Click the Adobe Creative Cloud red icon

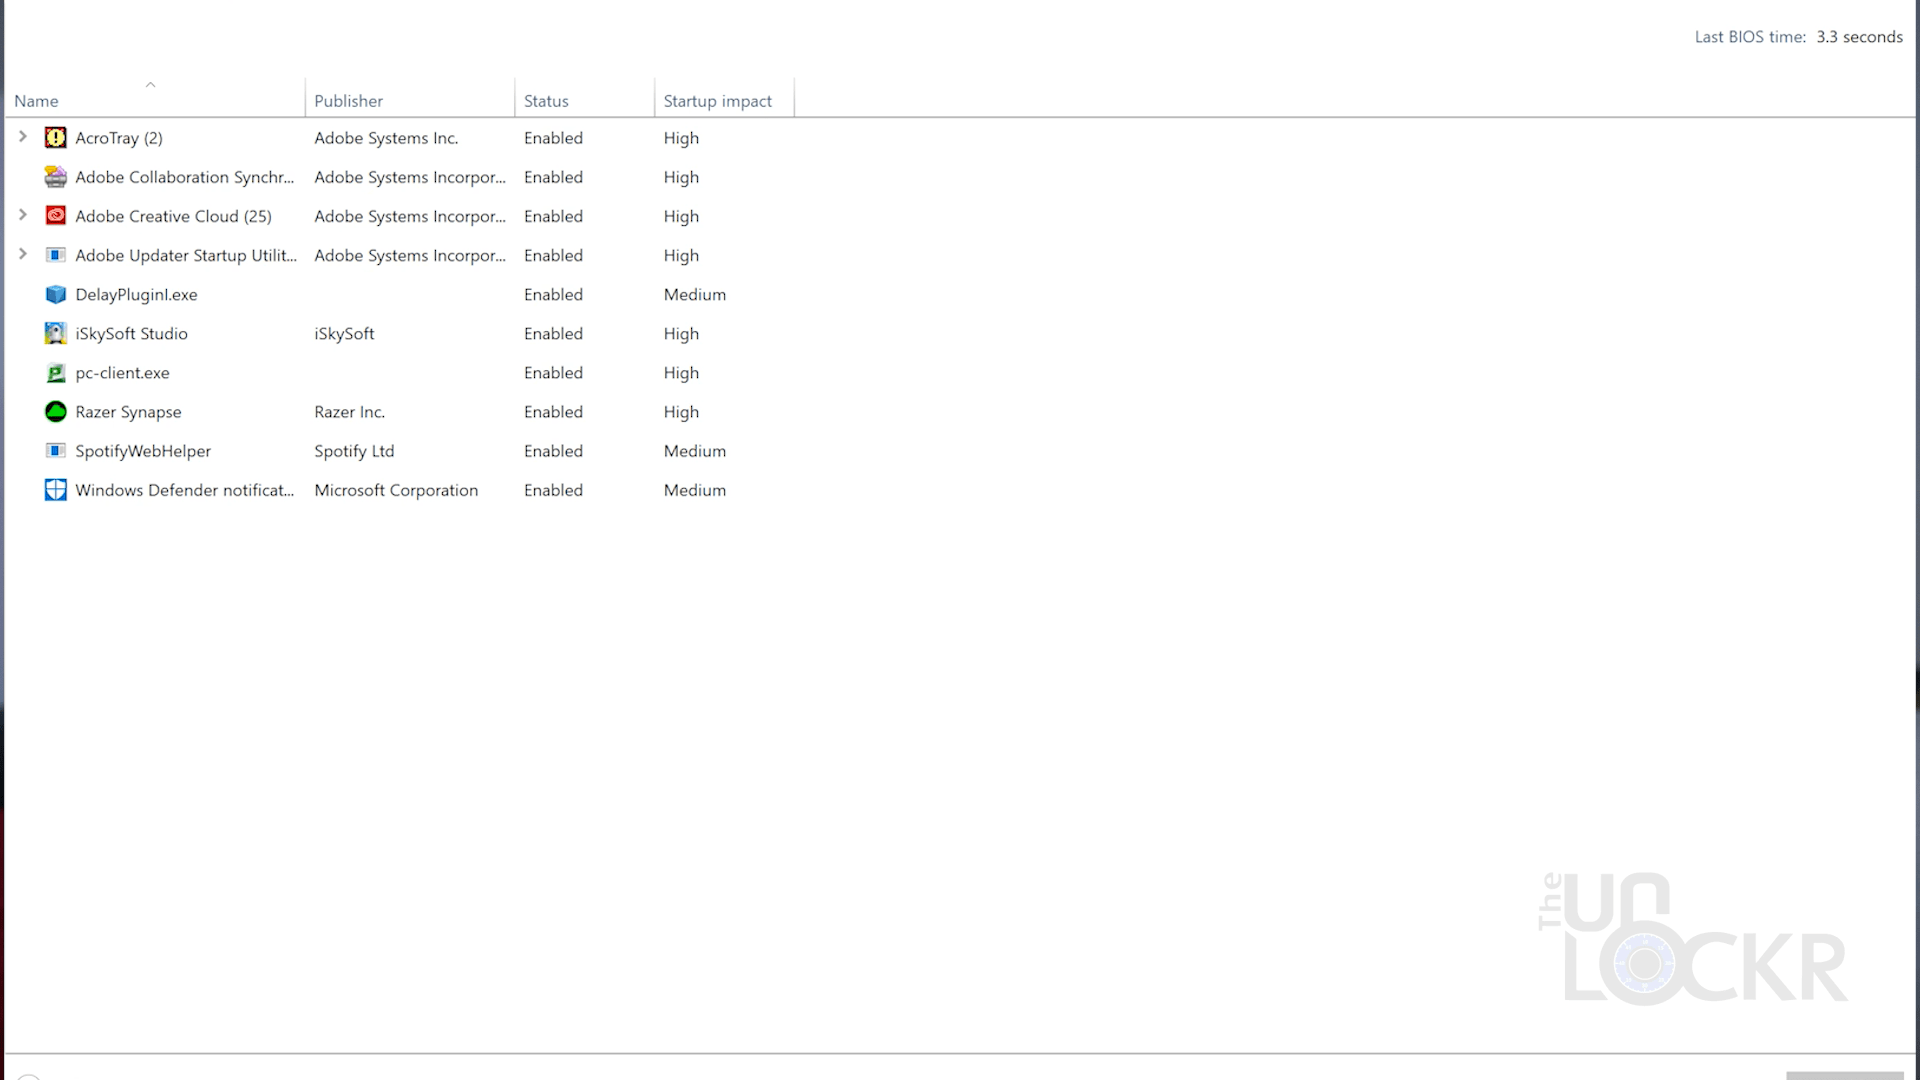pos(56,216)
